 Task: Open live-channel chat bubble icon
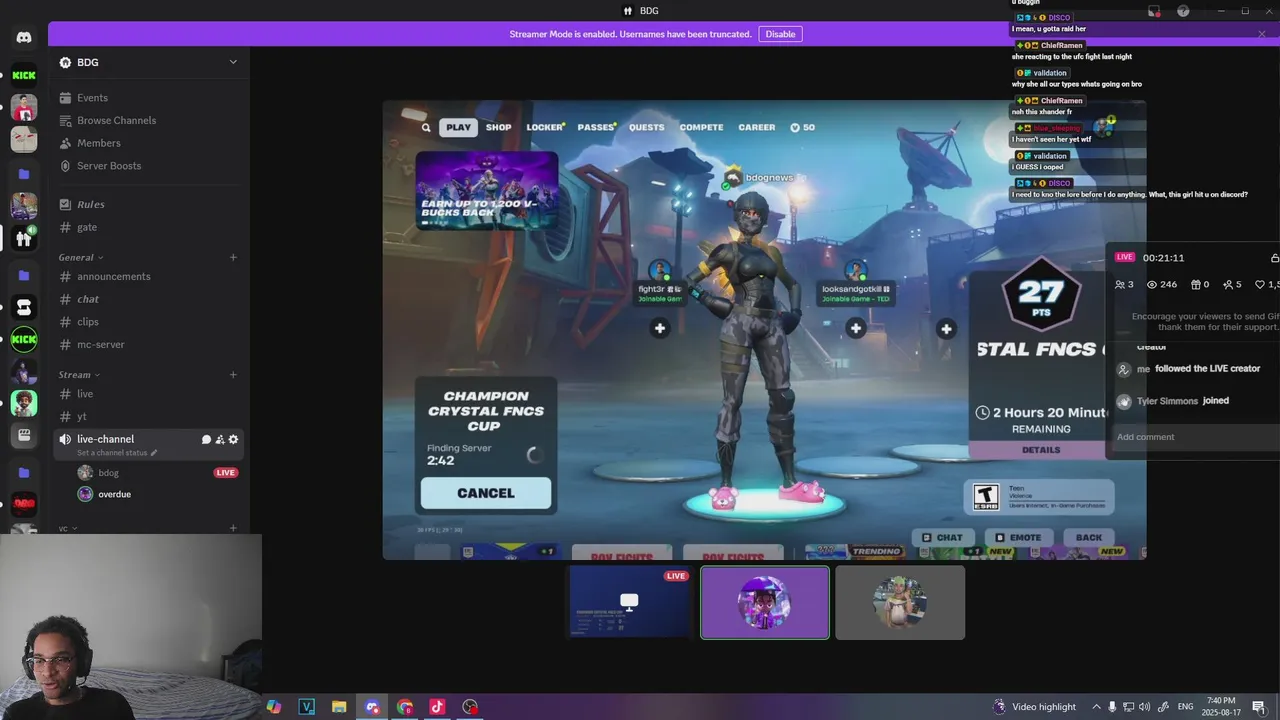point(206,439)
